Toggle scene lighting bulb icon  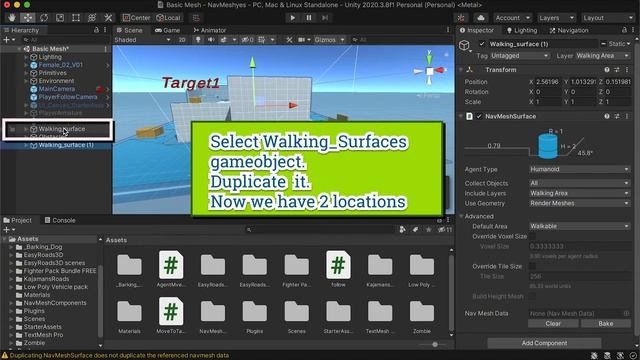pos(198,40)
